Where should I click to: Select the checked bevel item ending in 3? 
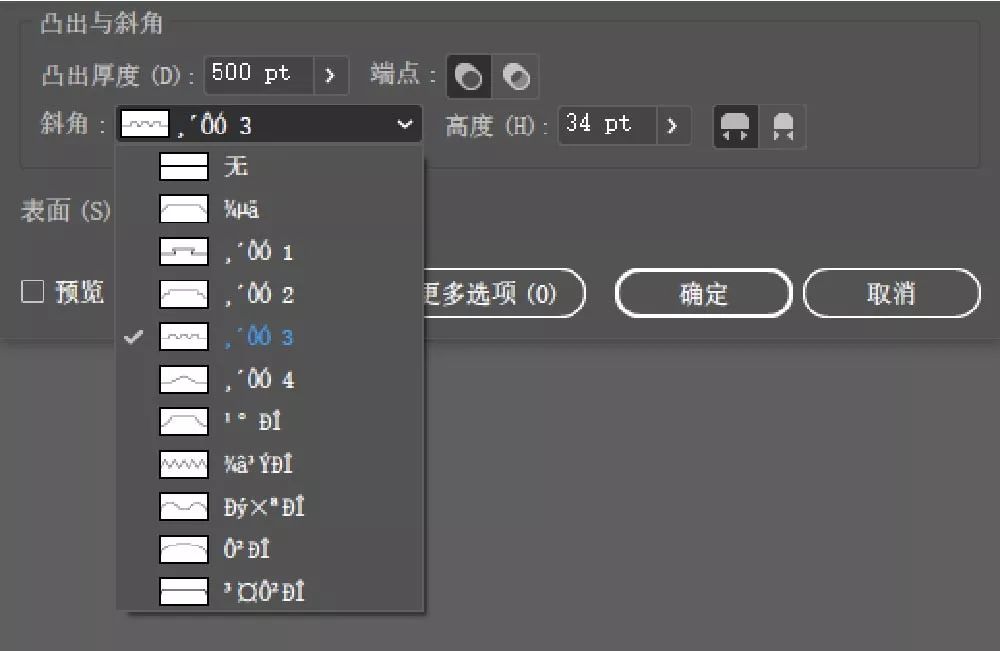(258, 337)
